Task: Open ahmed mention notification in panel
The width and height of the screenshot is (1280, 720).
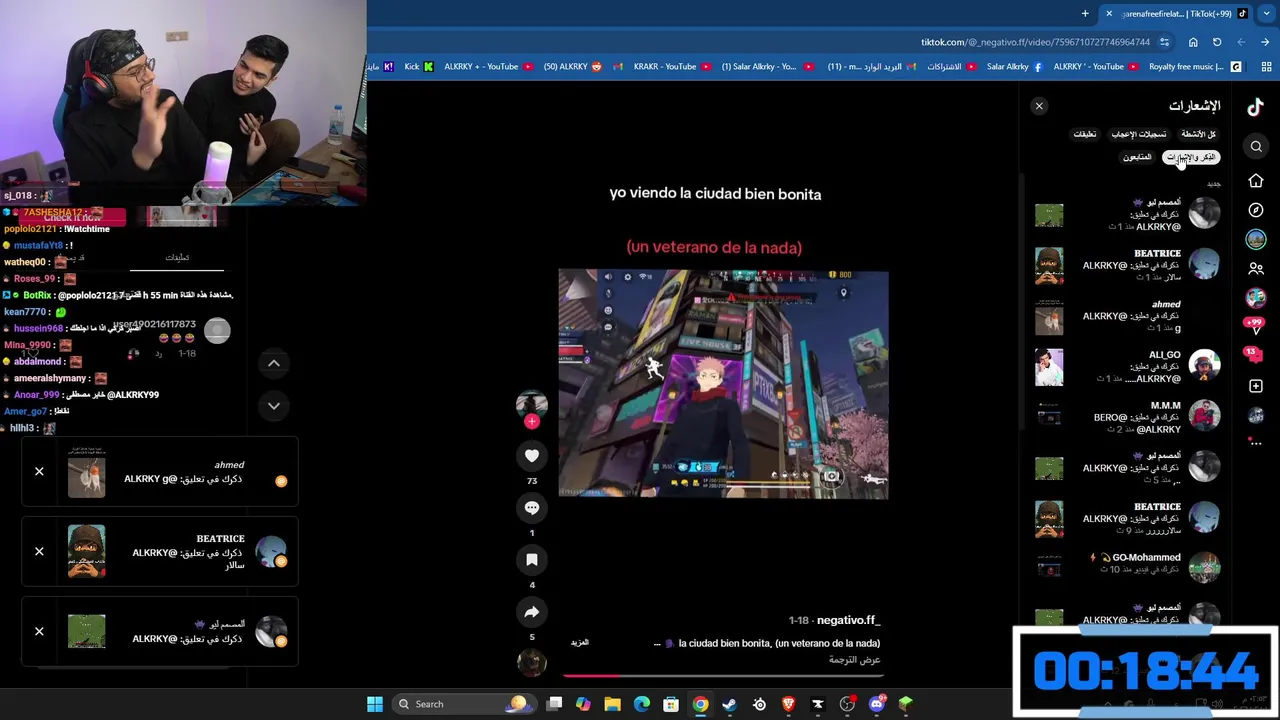Action: (x=1127, y=316)
